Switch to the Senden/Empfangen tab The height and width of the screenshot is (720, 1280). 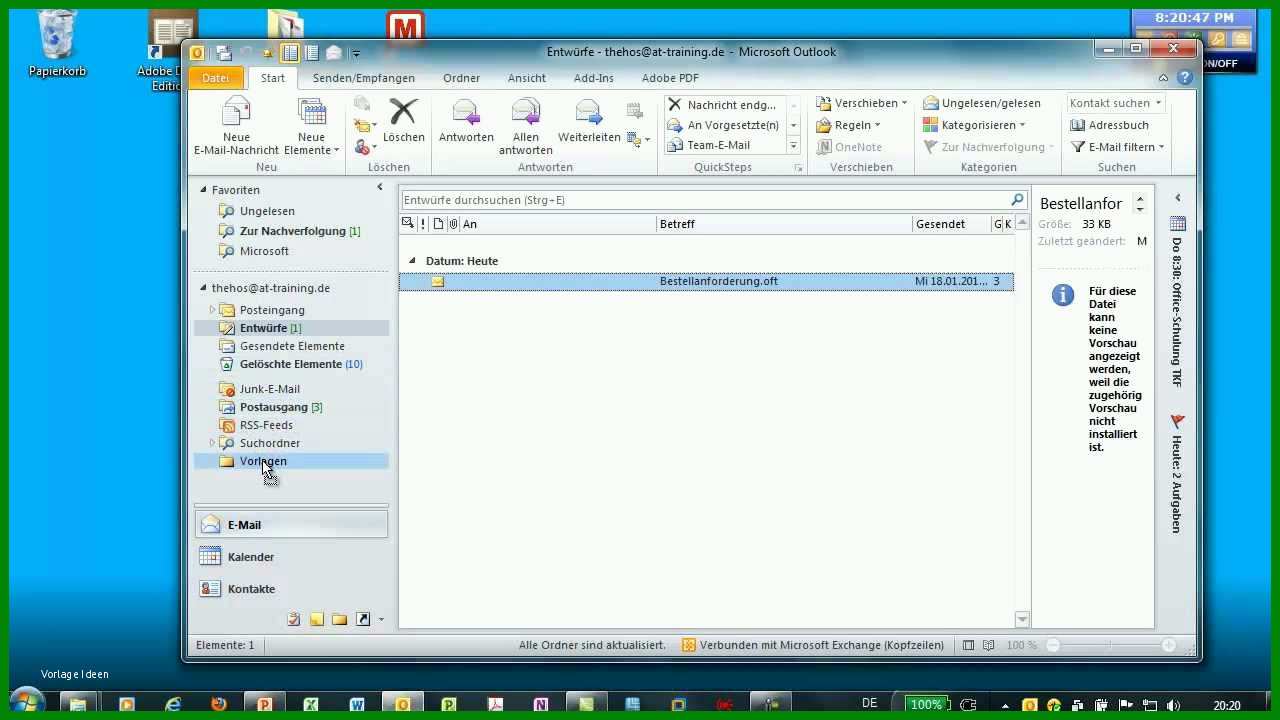[x=364, y=78]
